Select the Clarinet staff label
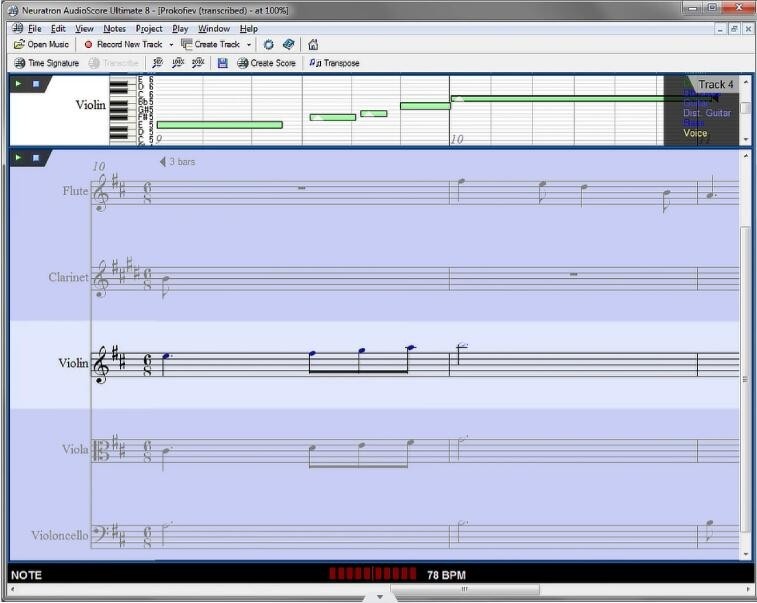The image size is (757, 603). point(69,277)
